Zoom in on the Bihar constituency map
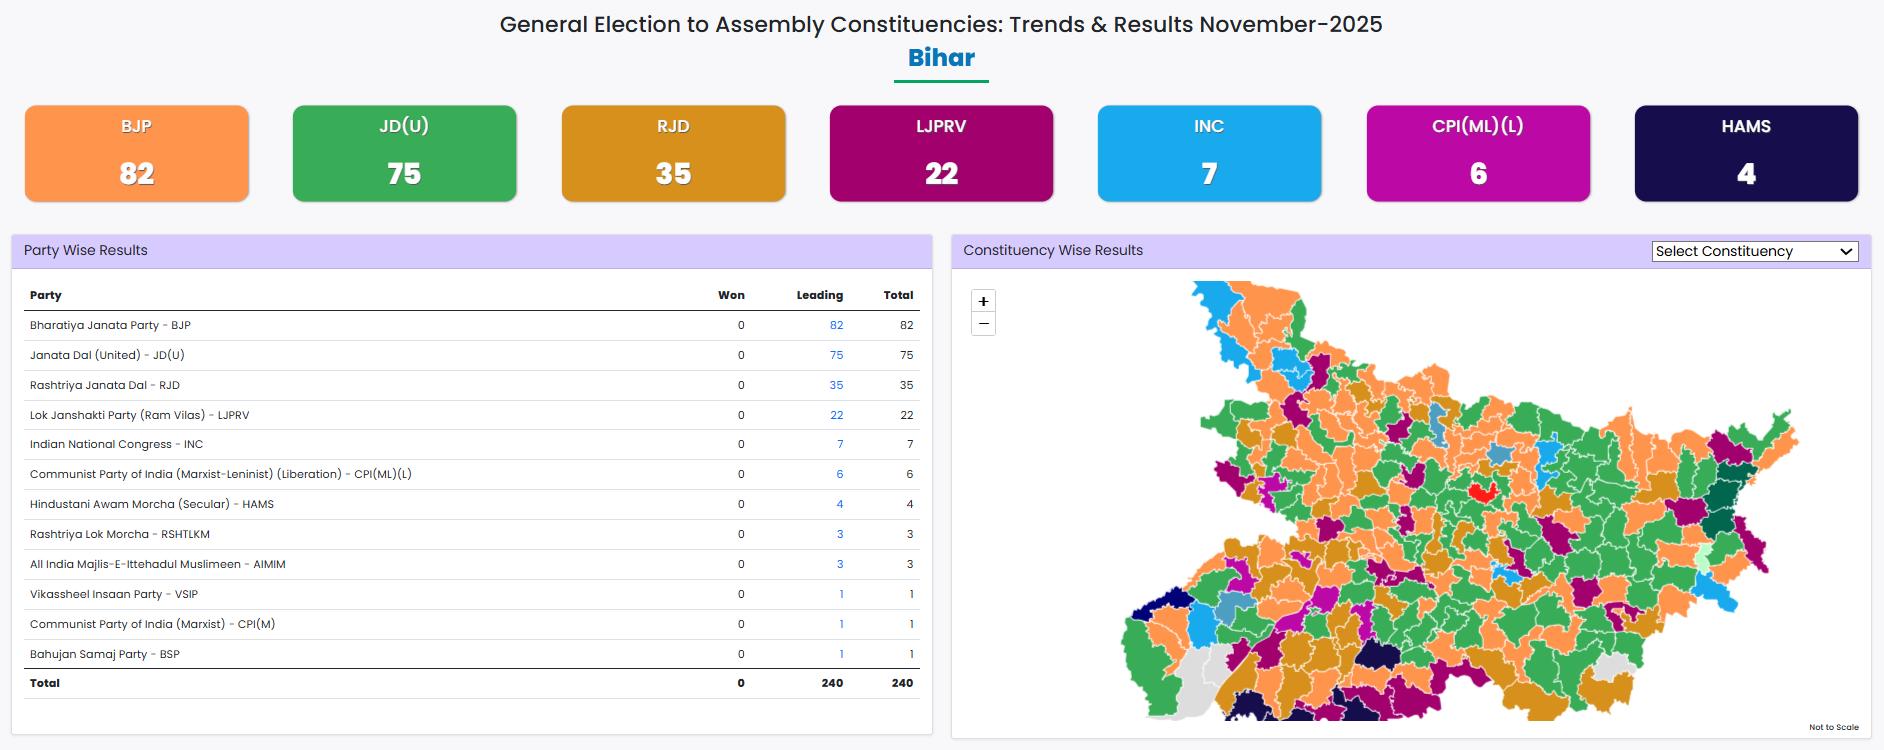1884x750 pixels. (983, 301)
